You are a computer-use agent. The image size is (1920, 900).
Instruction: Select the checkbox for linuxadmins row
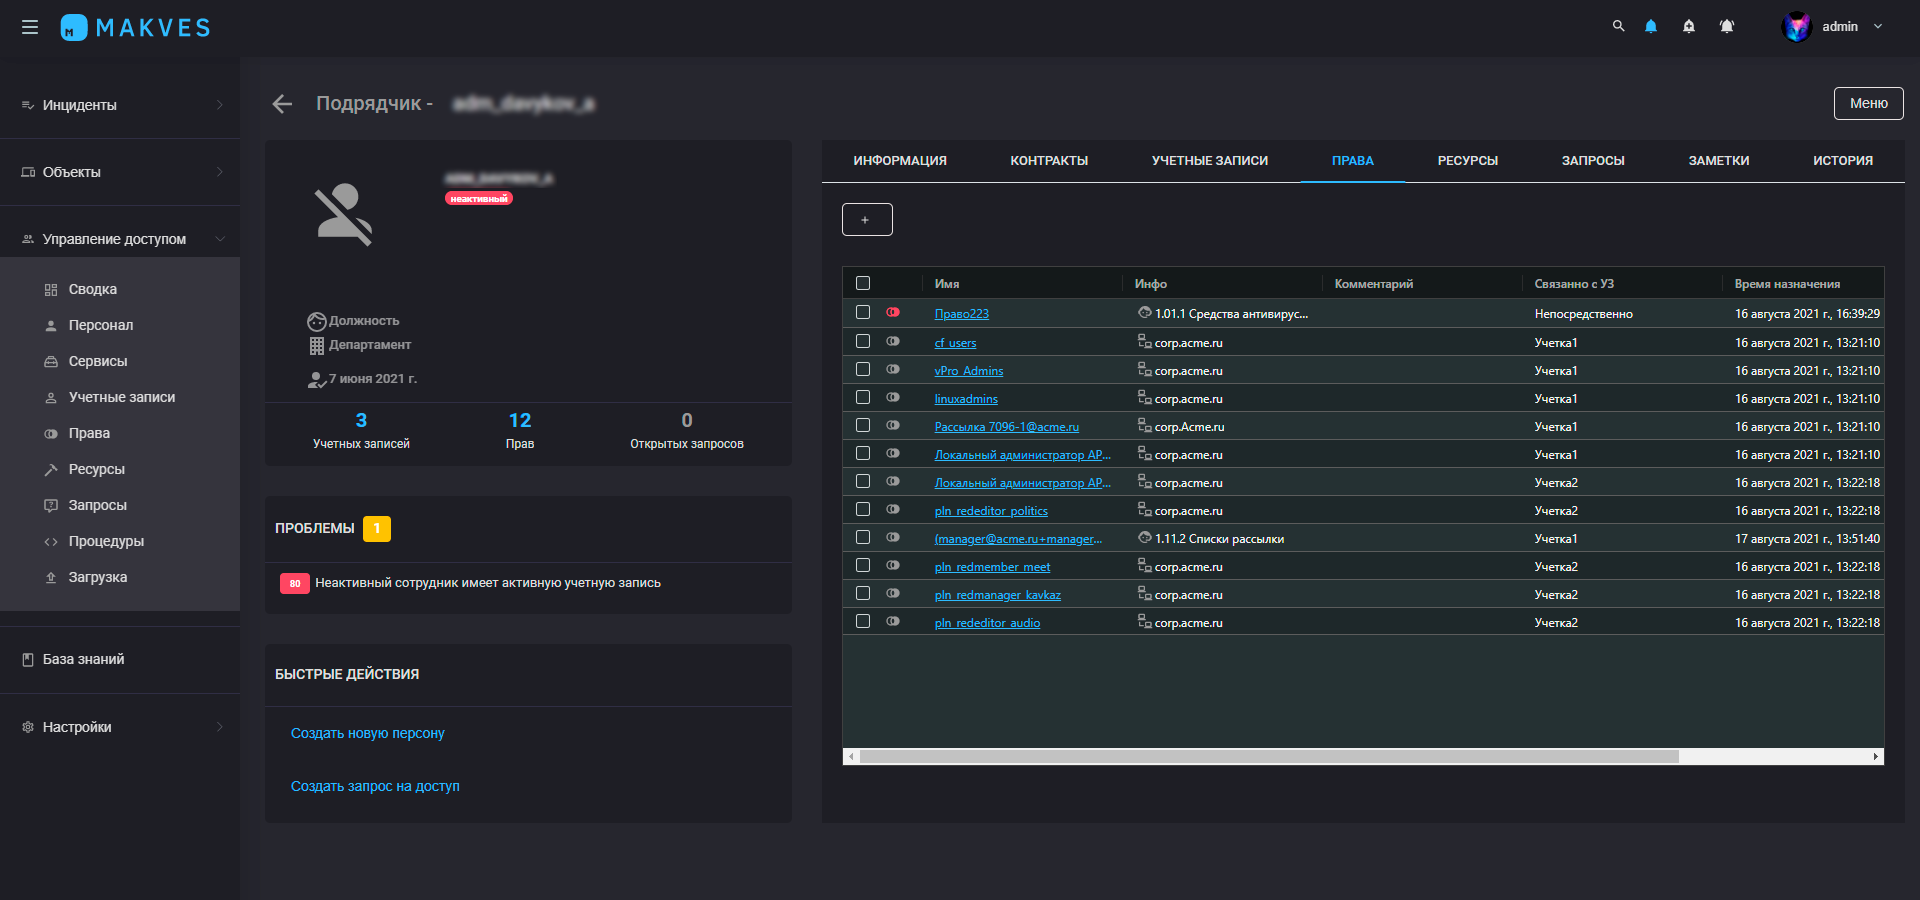click(x=863, y=397)
